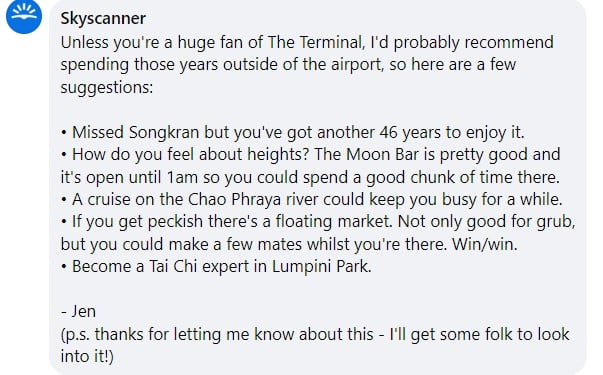Click the closing "into it!)" text

click(x=87, y=356)
